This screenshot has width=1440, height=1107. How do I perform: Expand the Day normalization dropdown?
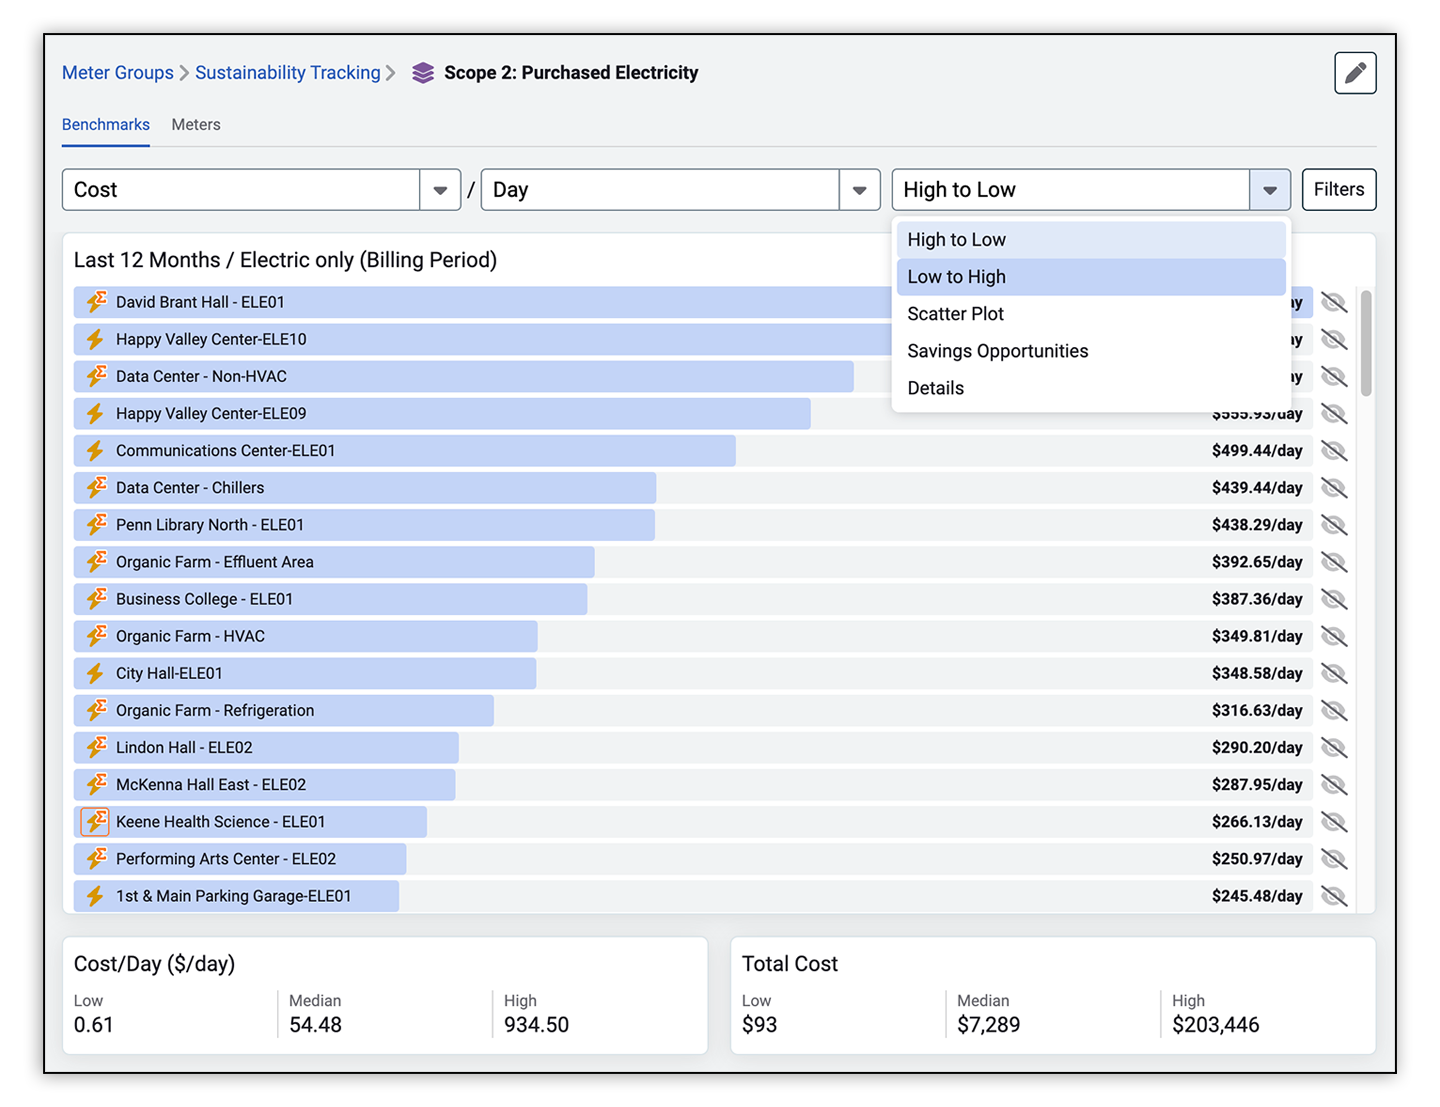tap(859, 190)
